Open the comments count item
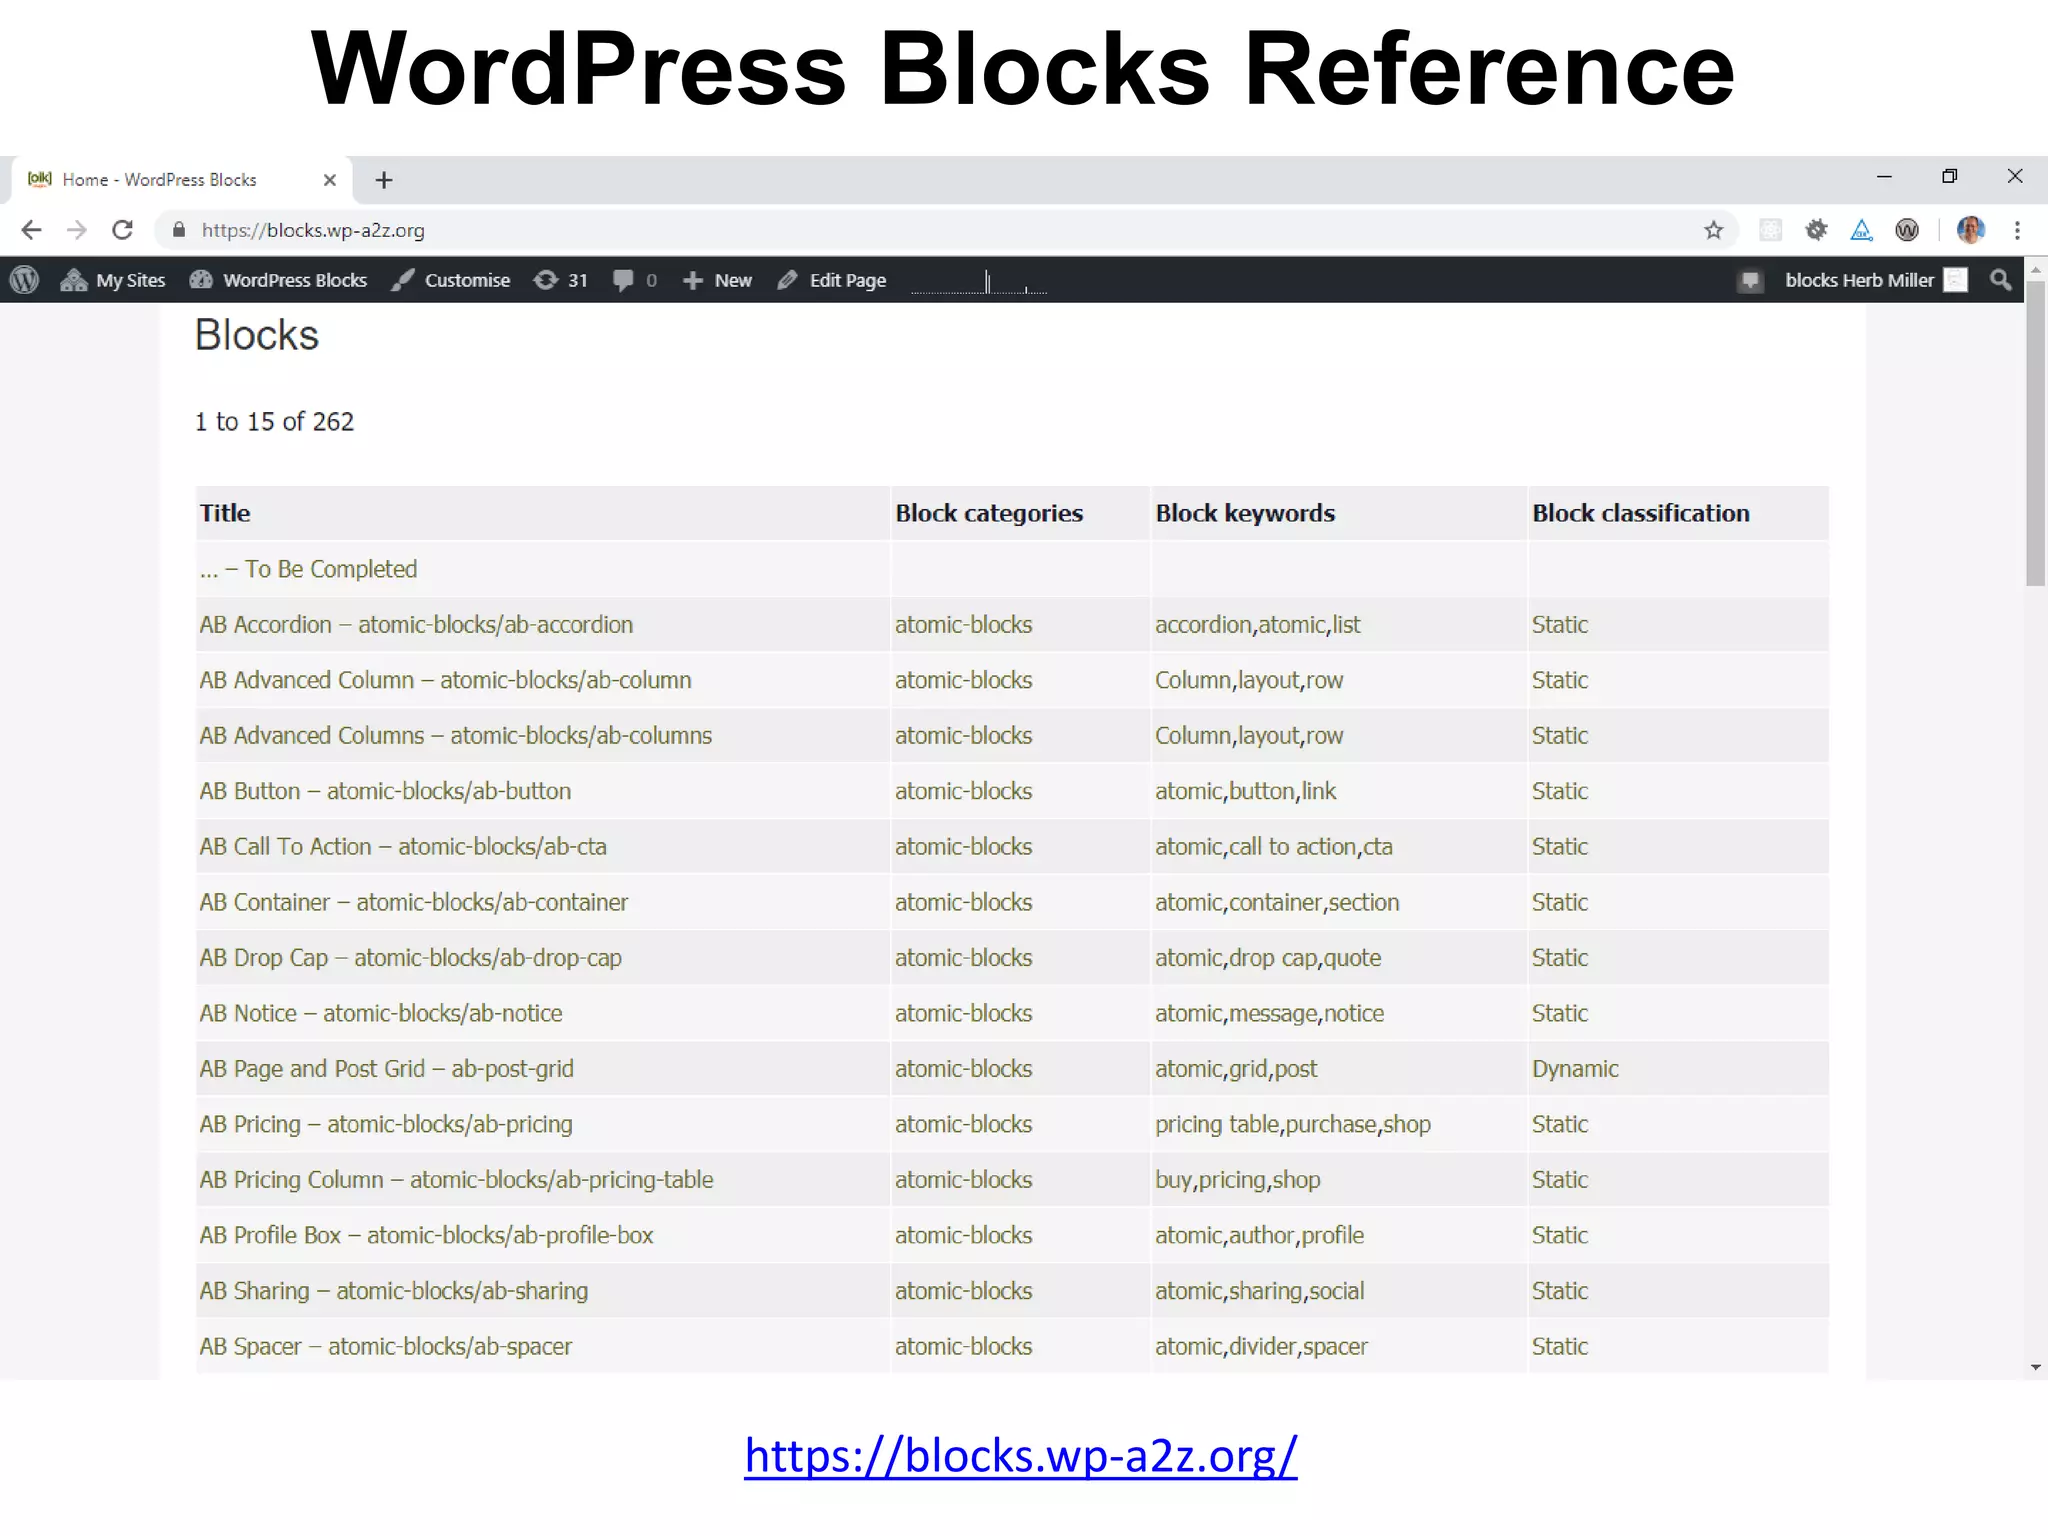The height and width of the screenshot is (1536, 2048). 635,280
